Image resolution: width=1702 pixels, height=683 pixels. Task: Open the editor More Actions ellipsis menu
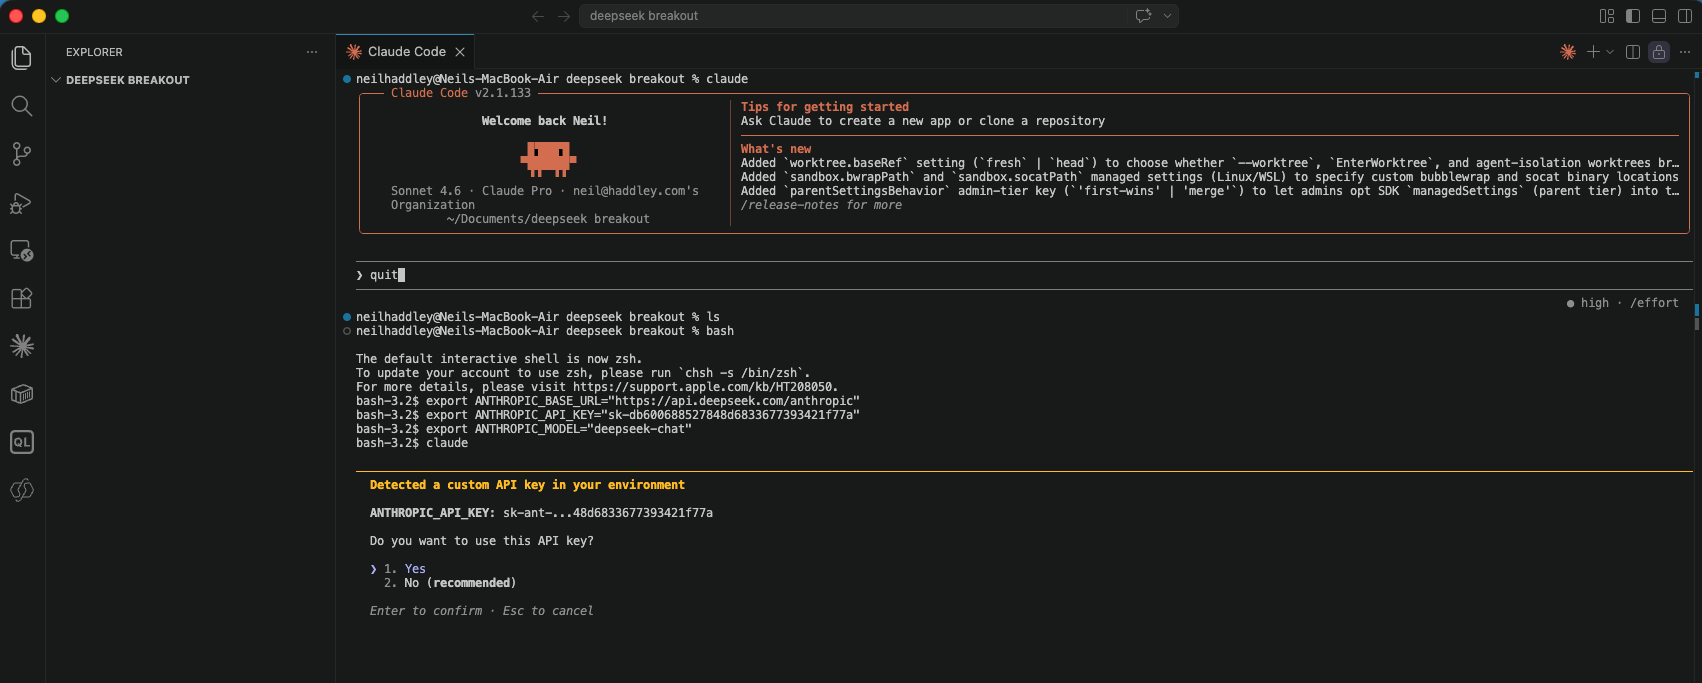(x=1685, y=52)
